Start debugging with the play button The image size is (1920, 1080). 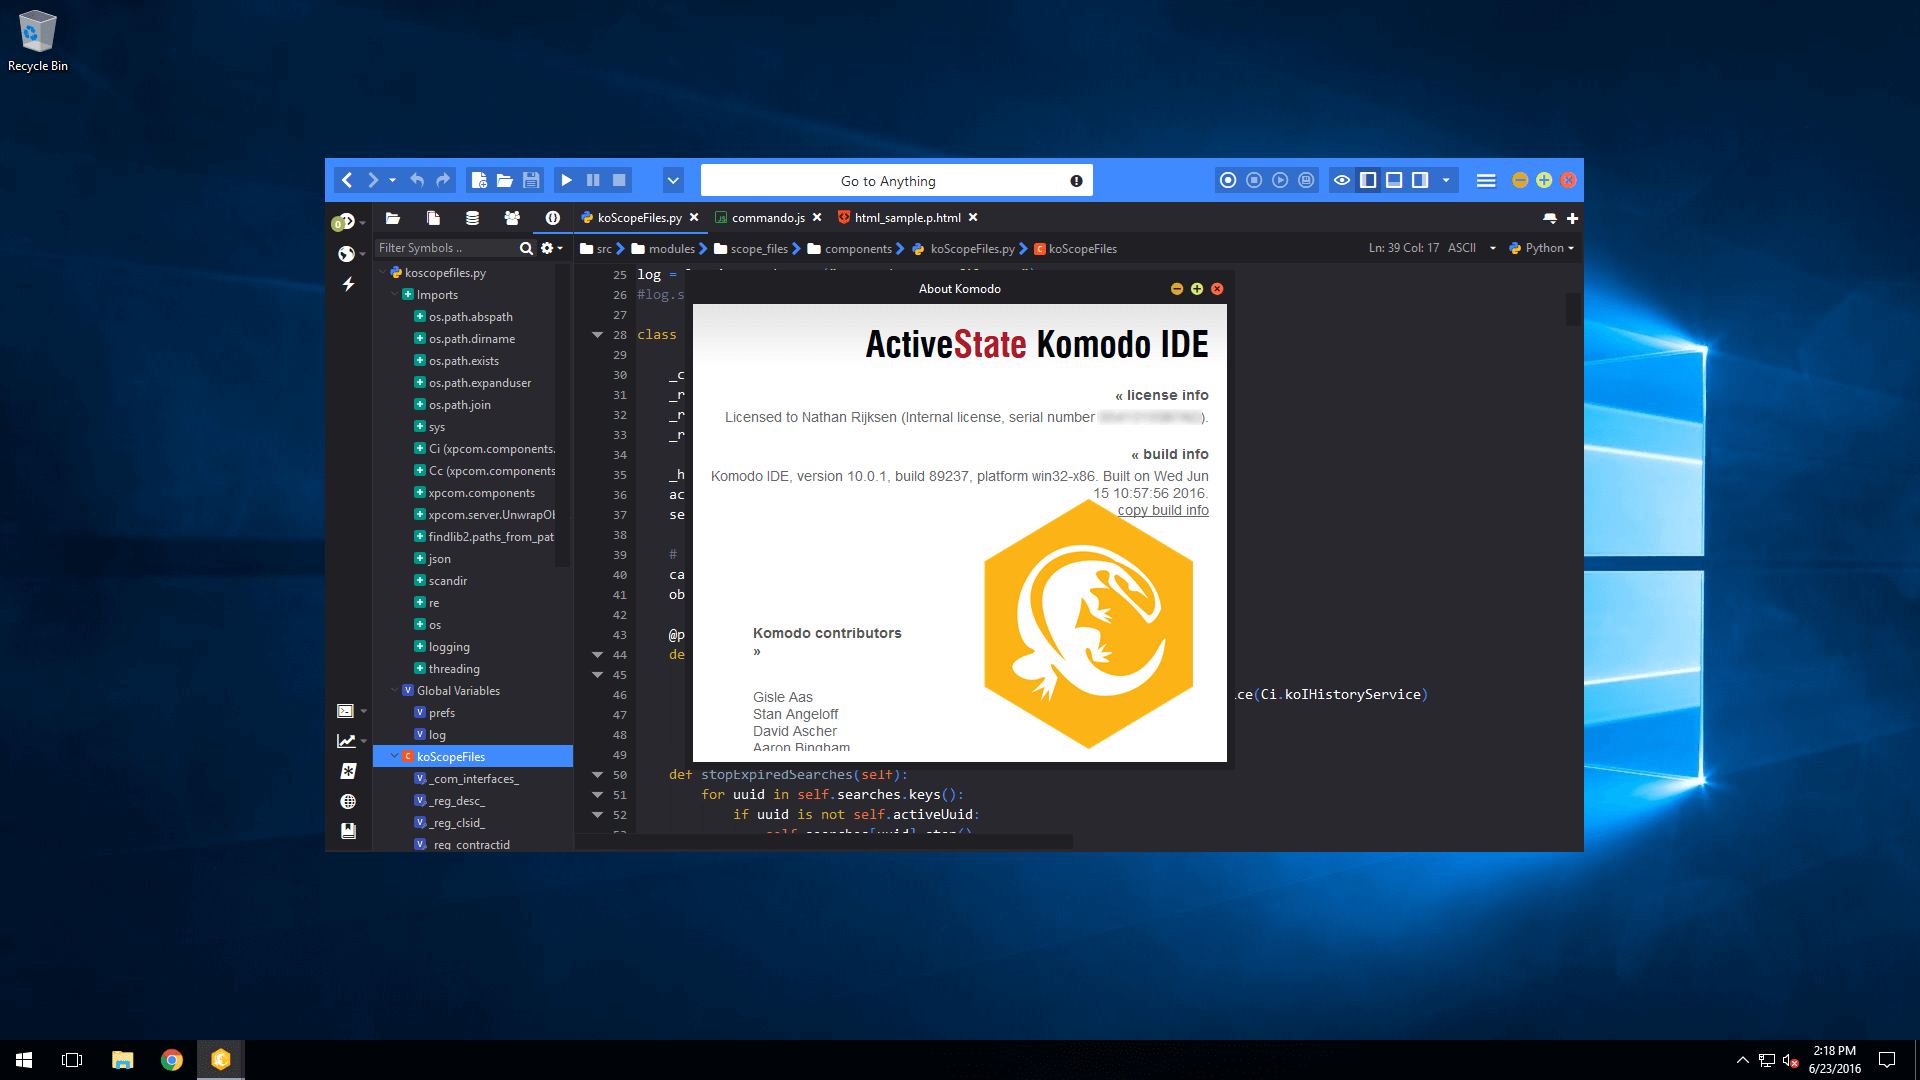click(x=566, y=181)
